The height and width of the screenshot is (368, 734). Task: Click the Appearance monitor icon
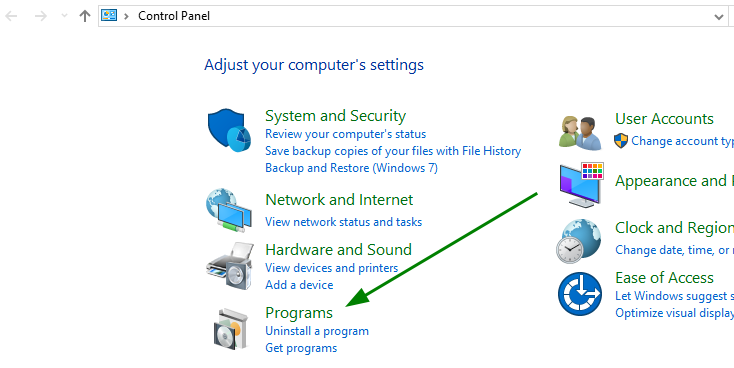click(x=581, y=185)
